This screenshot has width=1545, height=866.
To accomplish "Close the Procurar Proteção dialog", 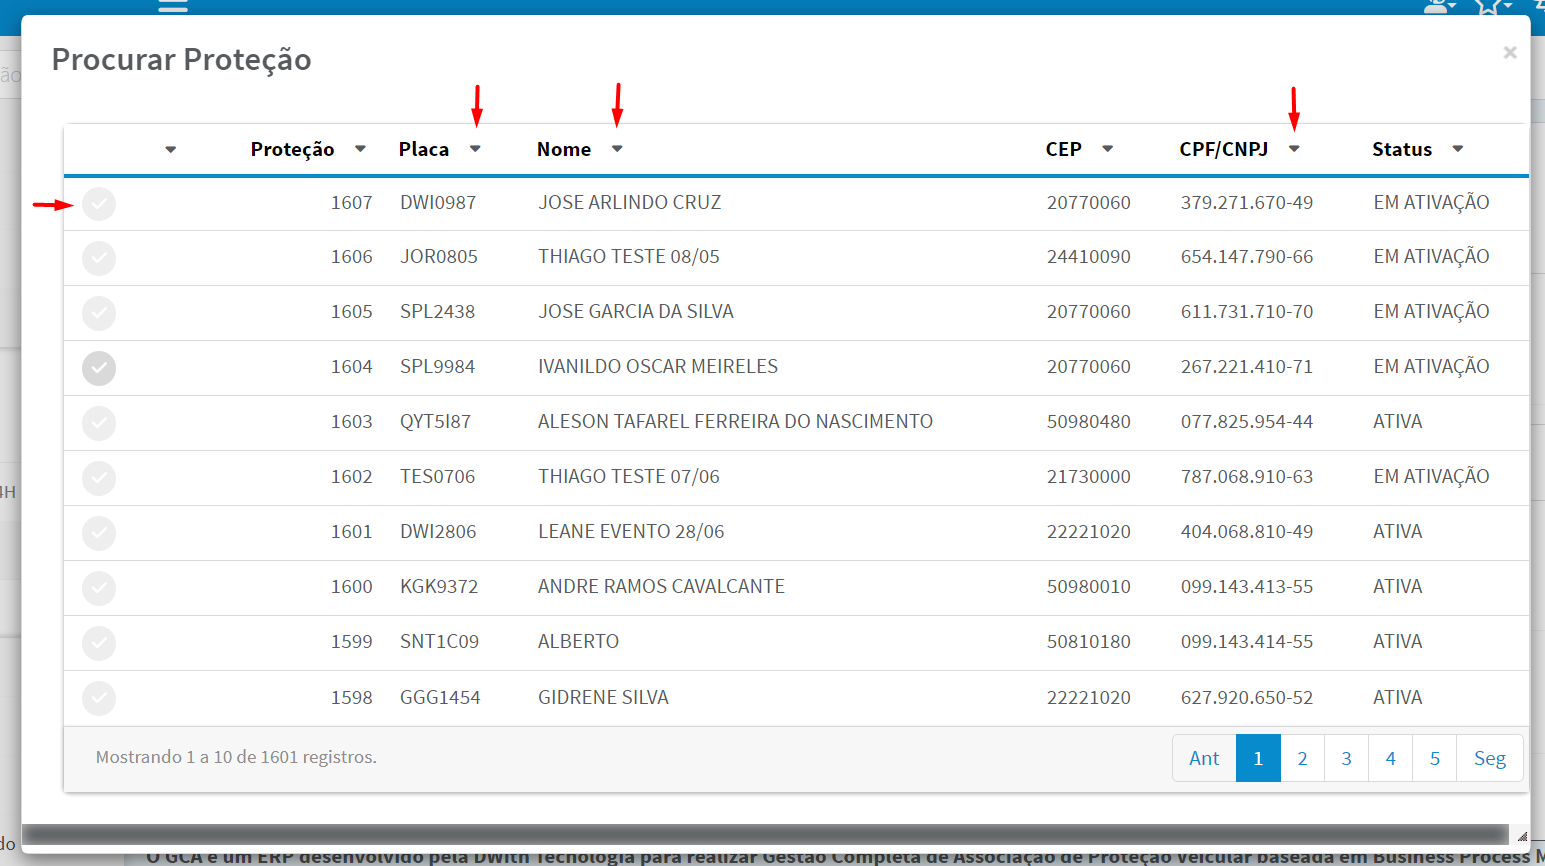I will (x=1510, y=52).
